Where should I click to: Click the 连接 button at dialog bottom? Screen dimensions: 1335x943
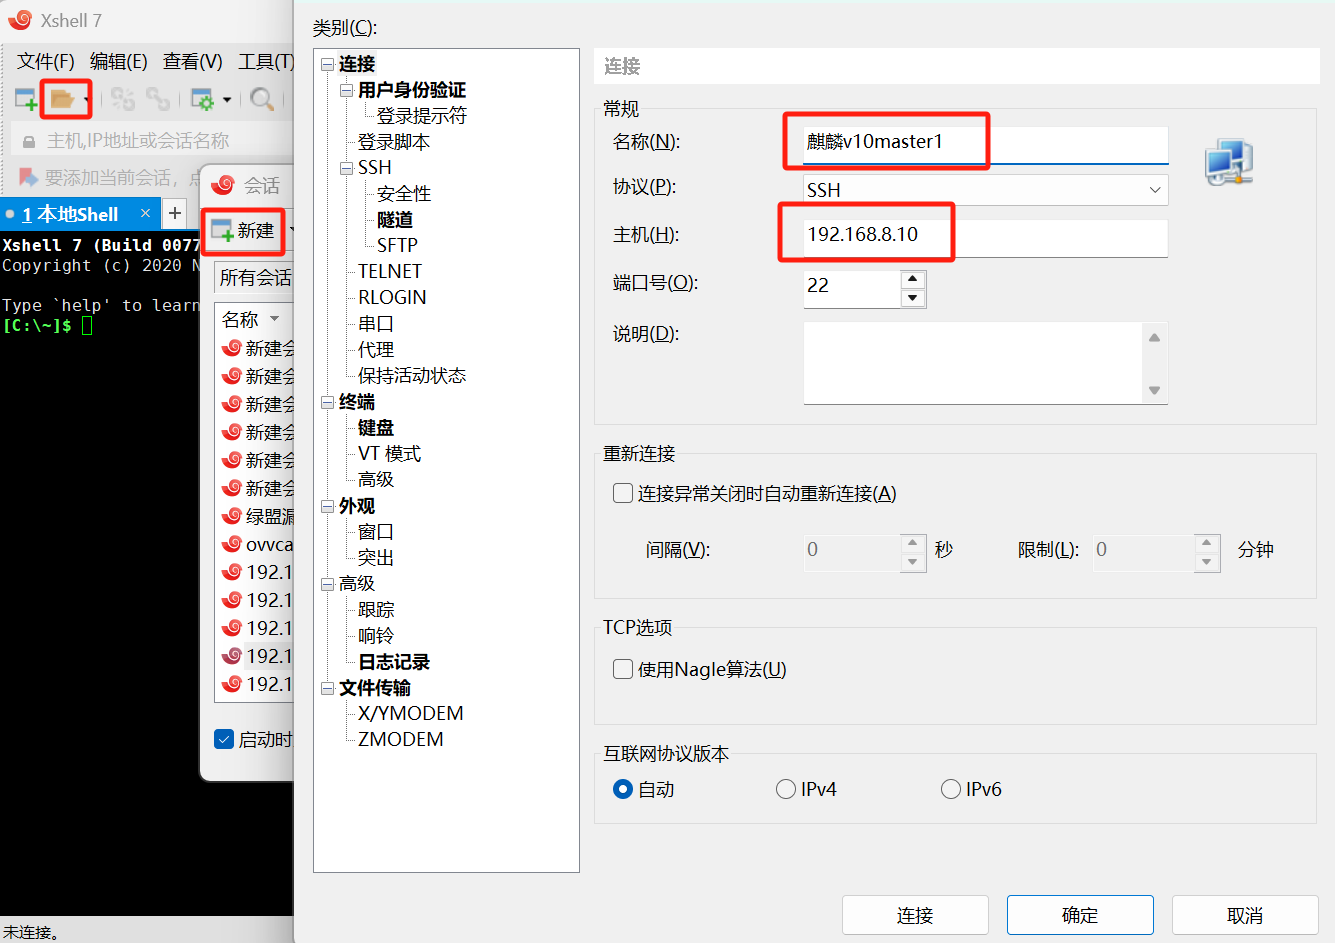(x=915, y=915)
